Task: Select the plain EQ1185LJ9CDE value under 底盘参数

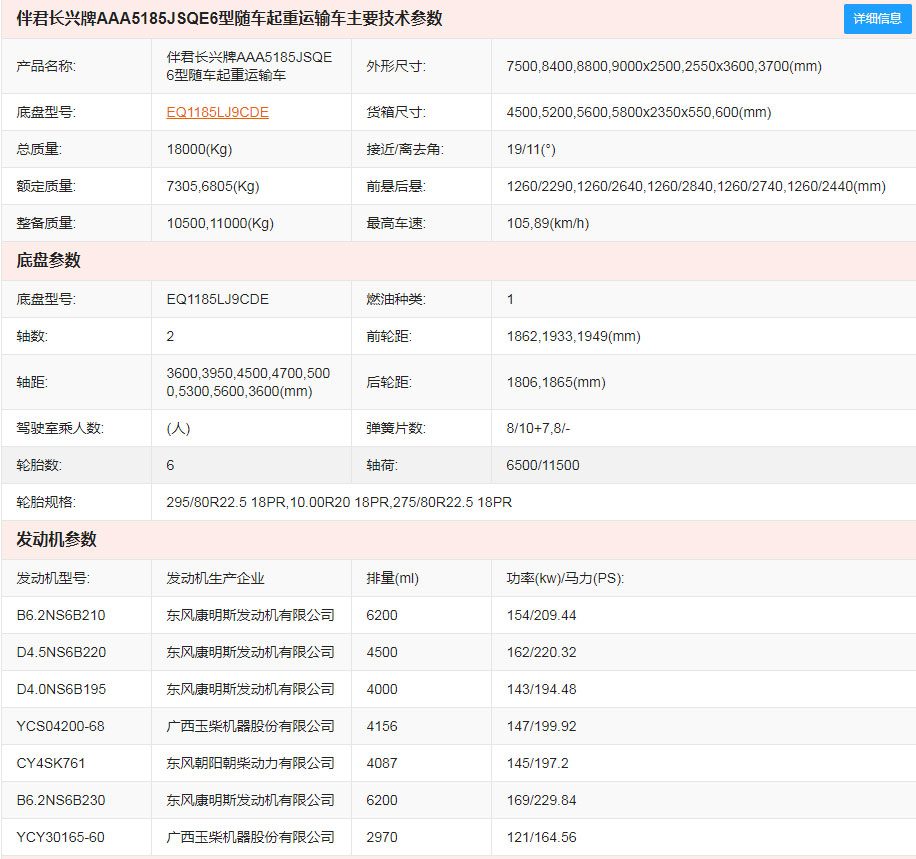Action: point(217,299)
